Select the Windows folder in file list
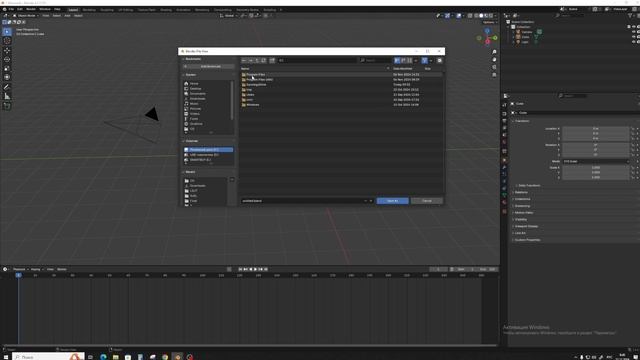Viewport: 640px width, 360px height. (x=253, y=105)
